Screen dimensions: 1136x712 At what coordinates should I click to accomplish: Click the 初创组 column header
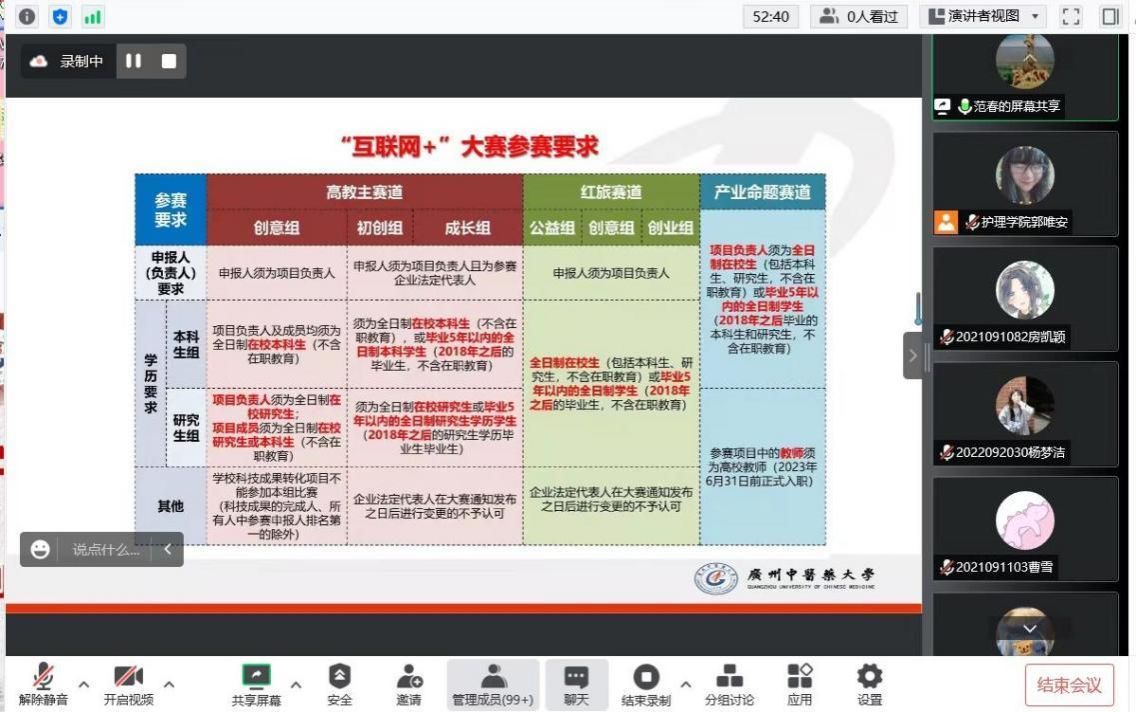[x=380, y=227]
